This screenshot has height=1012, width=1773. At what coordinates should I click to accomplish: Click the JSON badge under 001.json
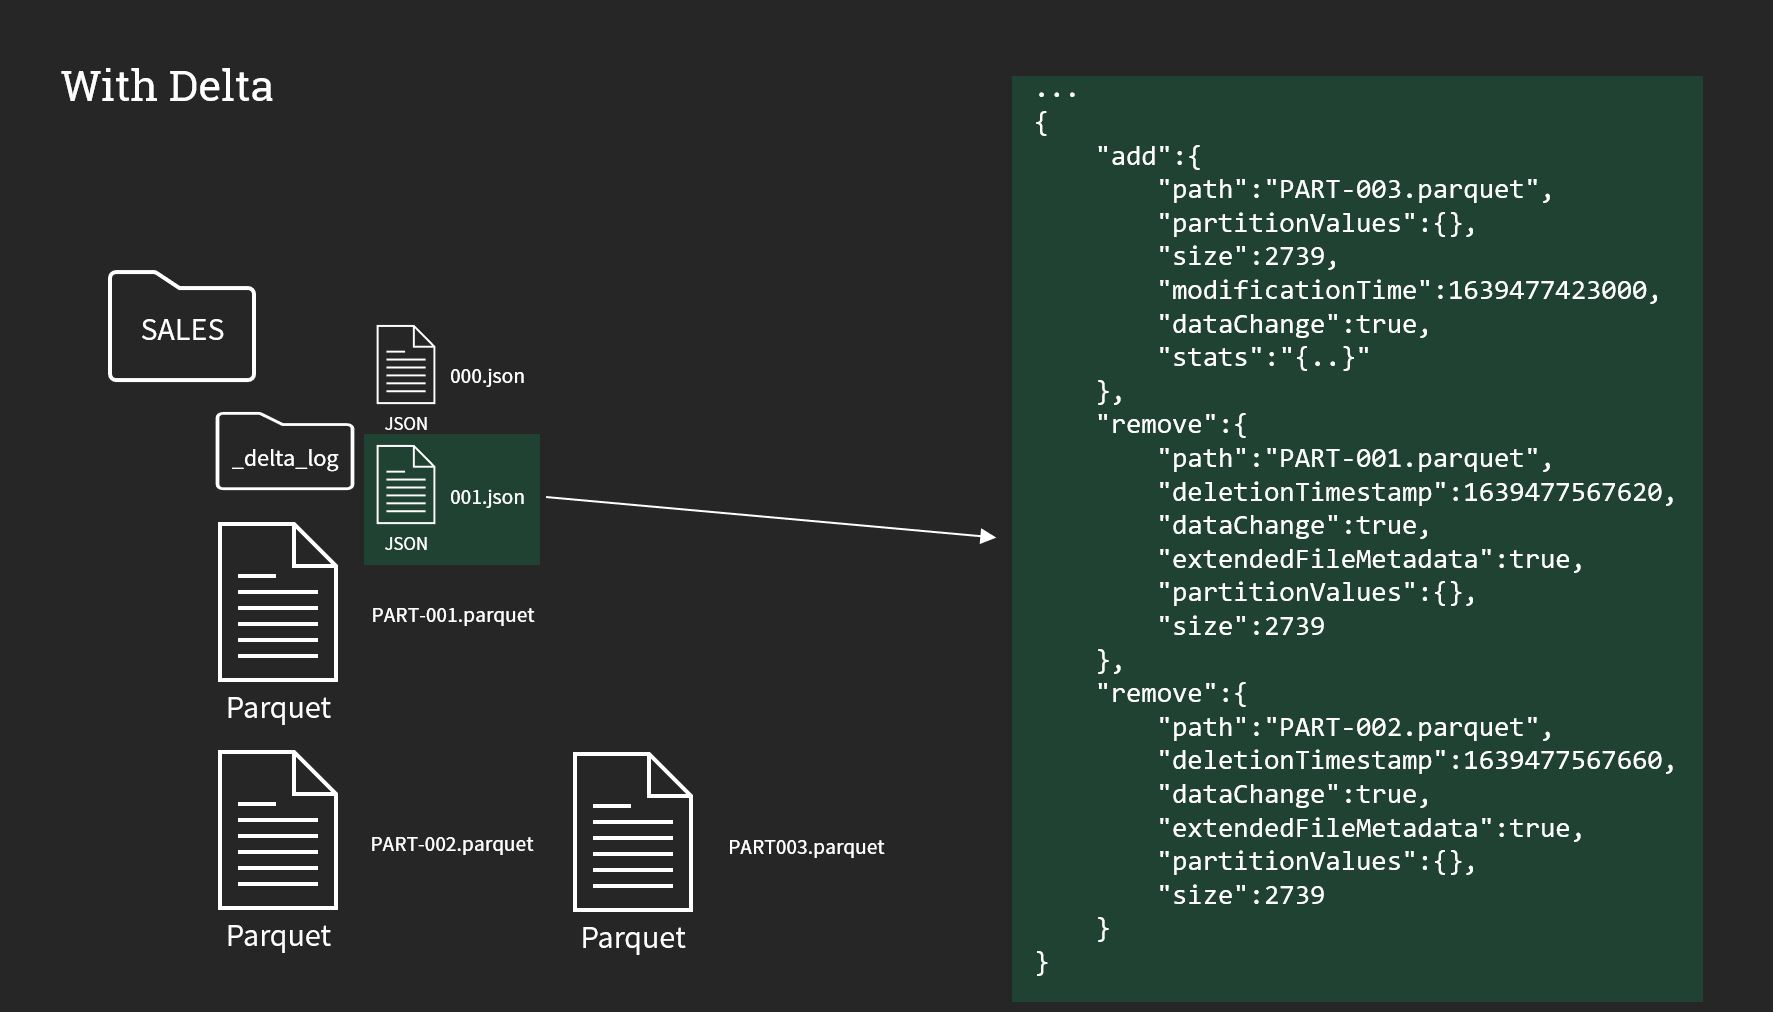click(x=404, y=543)
